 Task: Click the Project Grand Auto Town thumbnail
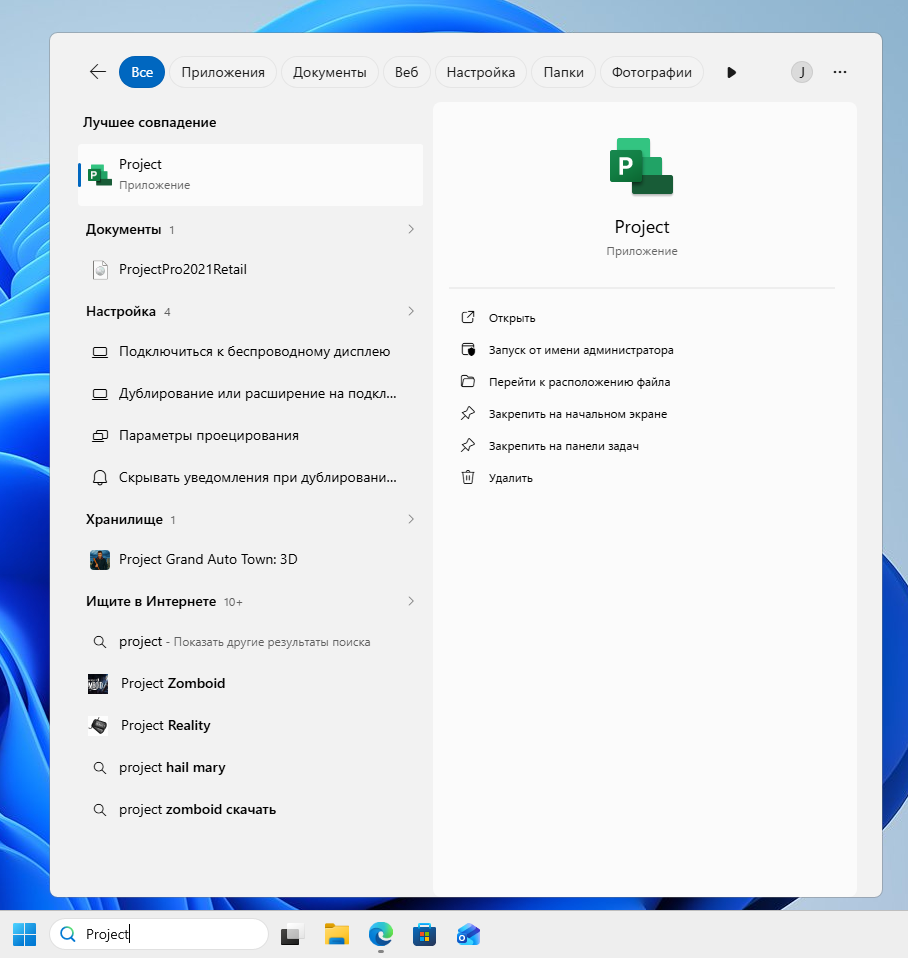point(100,560)
